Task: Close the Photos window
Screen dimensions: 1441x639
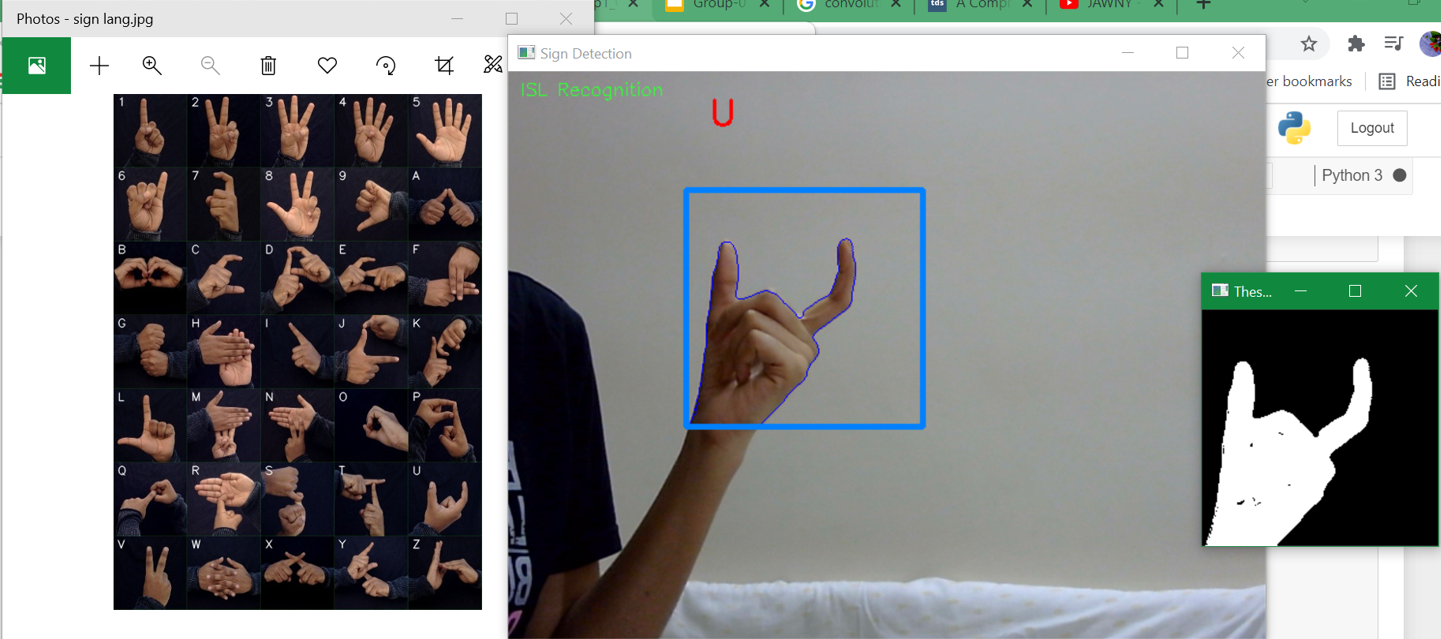Action: point(566,19)
